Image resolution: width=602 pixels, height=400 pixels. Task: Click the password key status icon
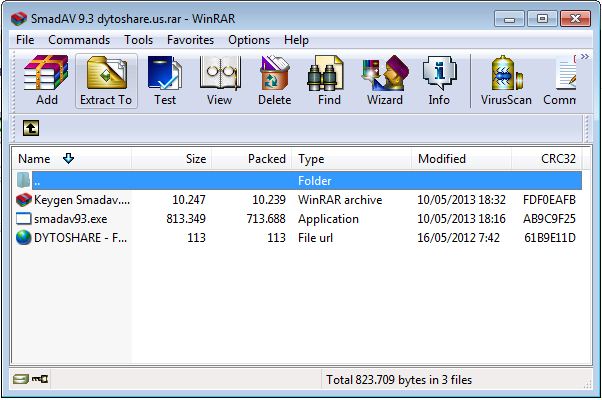click(40, 379)
